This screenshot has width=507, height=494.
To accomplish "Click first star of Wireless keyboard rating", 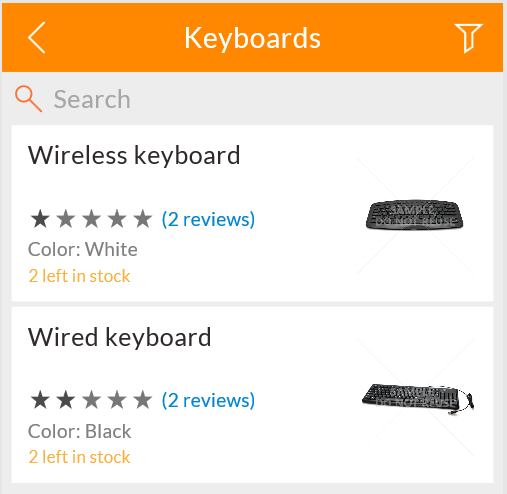I will pyautogui.click(x=40, y=219).
